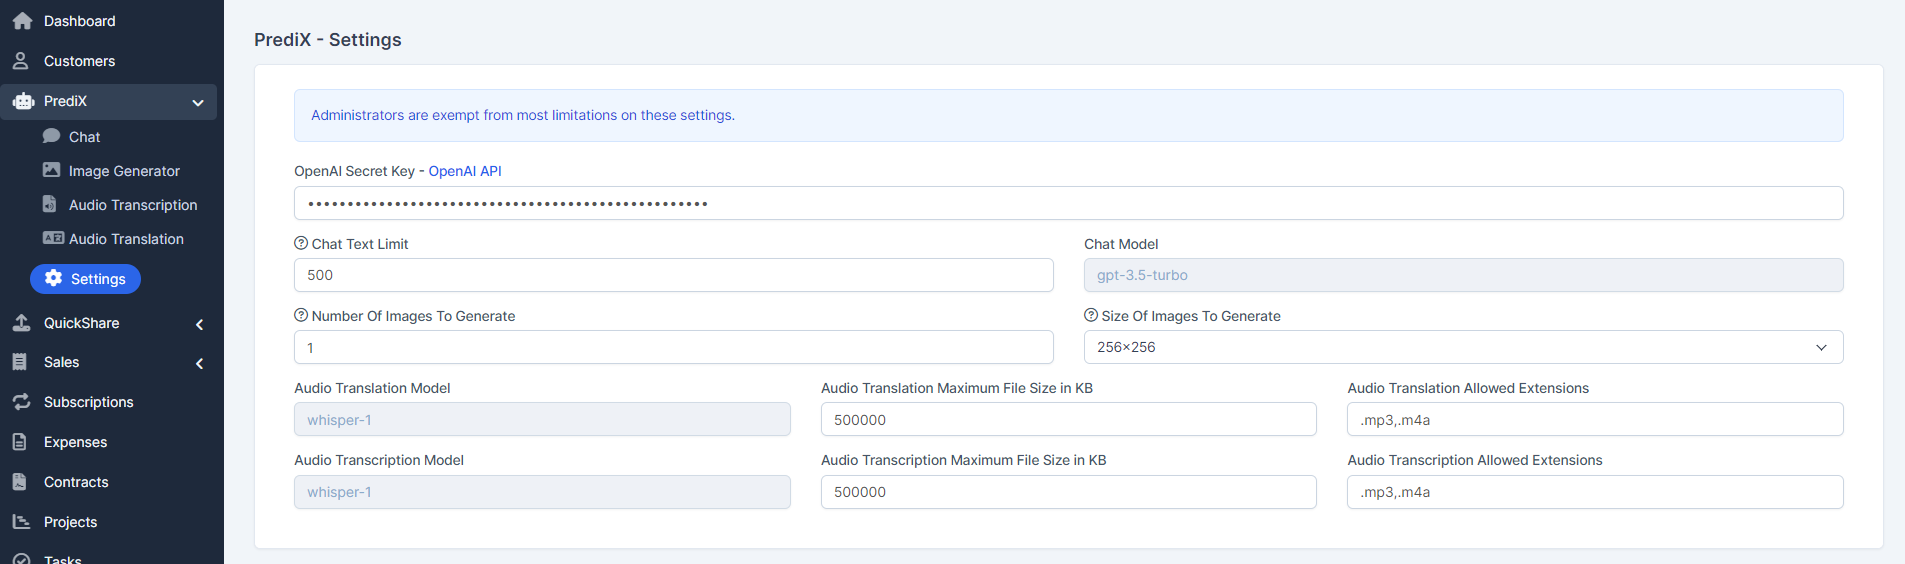
Task: Click the Settings pill button
Action: [x=85, y=279]
